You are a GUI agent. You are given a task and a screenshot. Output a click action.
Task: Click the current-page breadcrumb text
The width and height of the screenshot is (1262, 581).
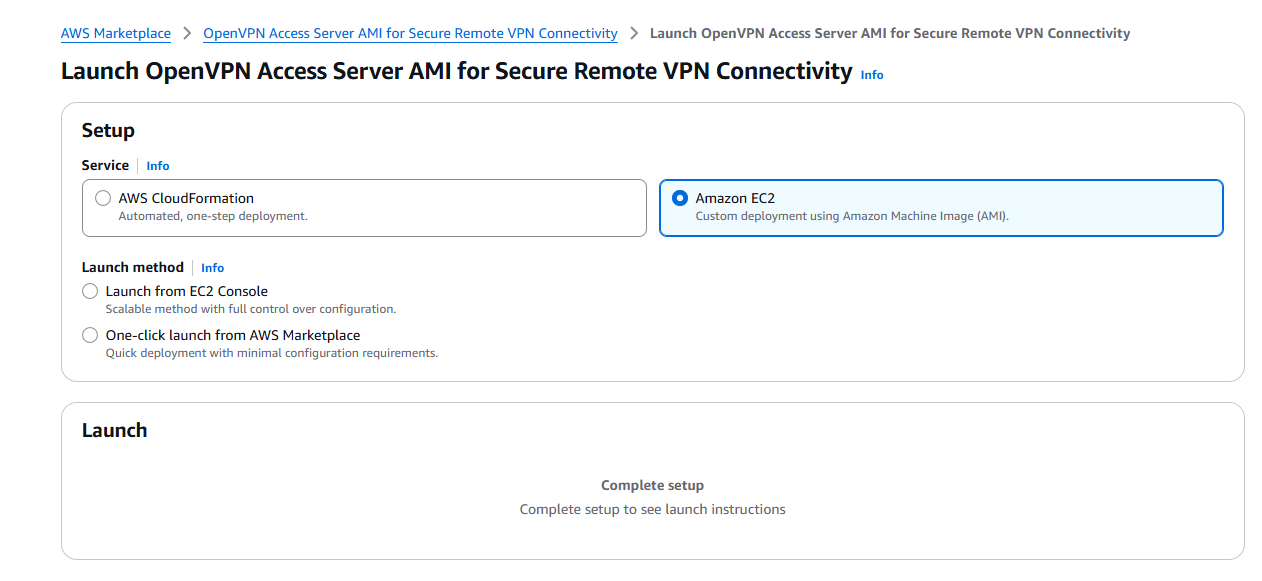[x=890, y=33]
